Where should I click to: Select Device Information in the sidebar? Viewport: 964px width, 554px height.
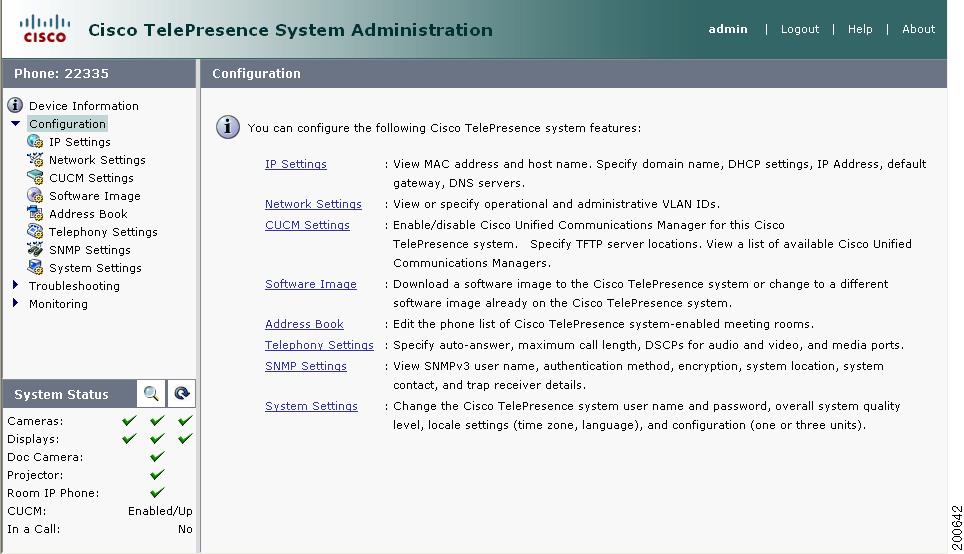click(84, 106)
